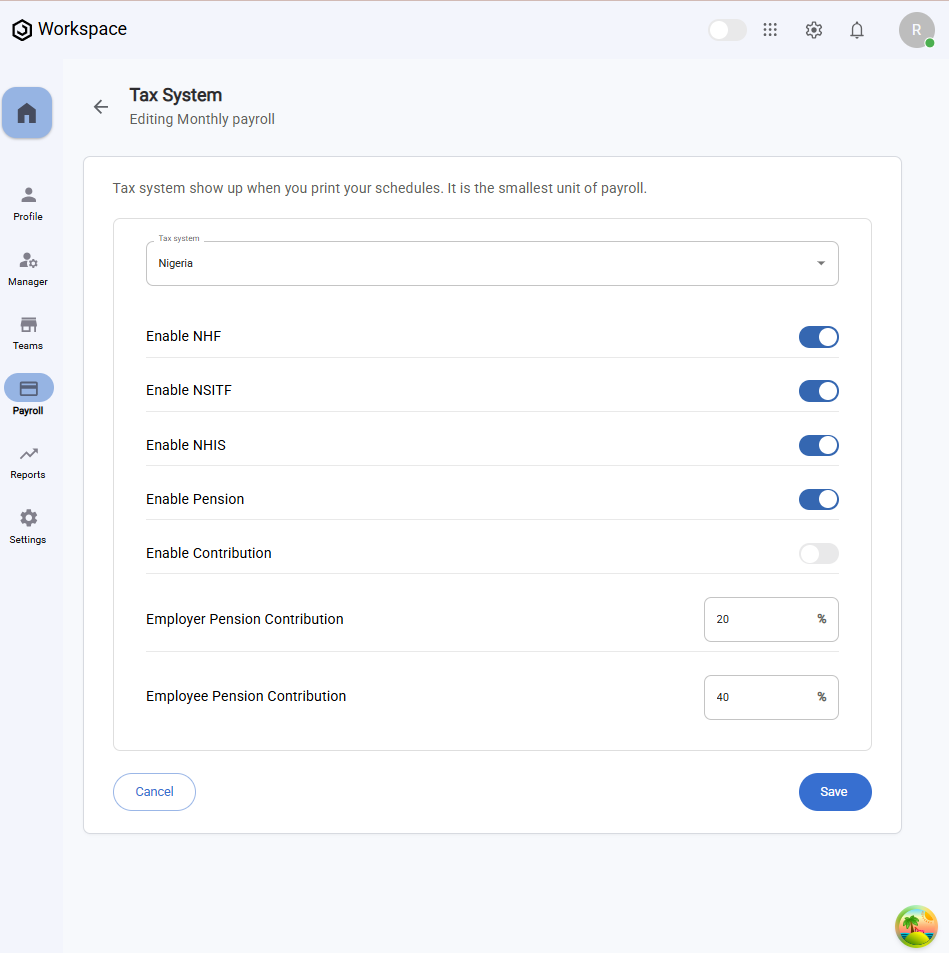Click the Home icon in sidebar
Screen dimensions: 949x953
27,113
